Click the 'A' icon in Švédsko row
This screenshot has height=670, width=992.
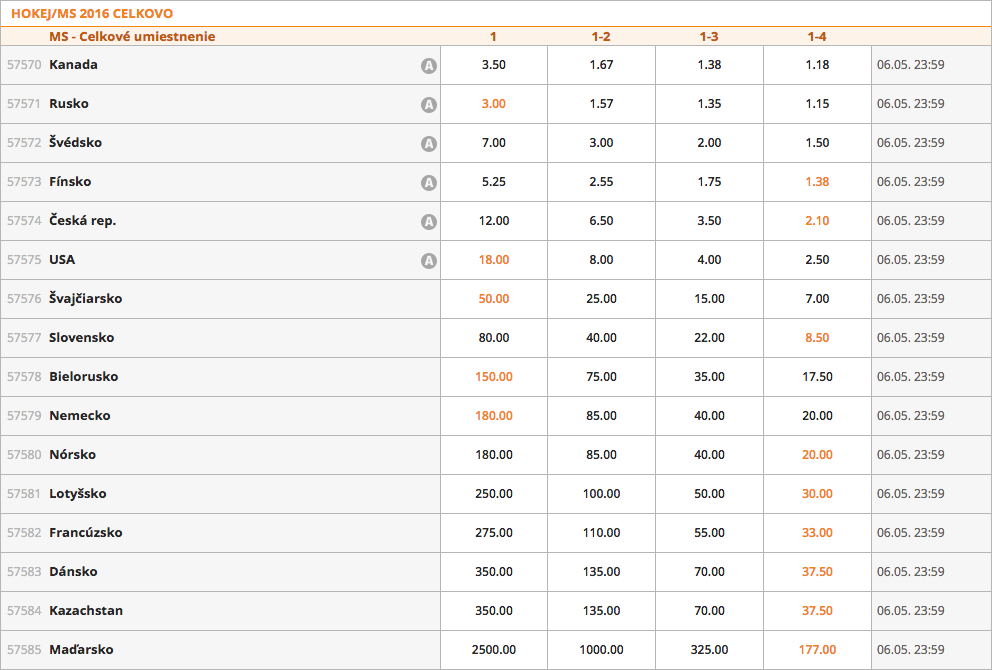tap(428, 144)
